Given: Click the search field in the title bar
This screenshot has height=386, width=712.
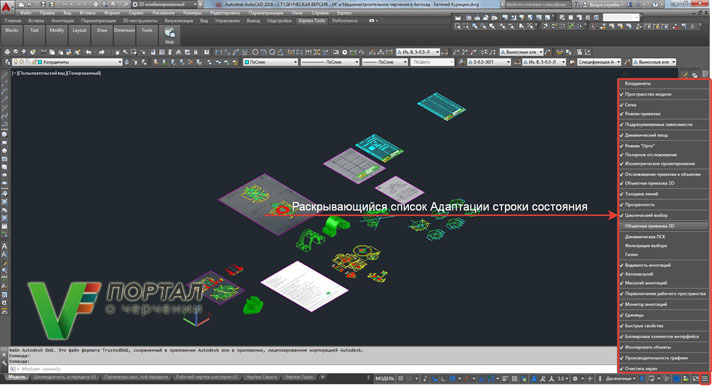Looking at the screenshot, I should click(539, 4).
